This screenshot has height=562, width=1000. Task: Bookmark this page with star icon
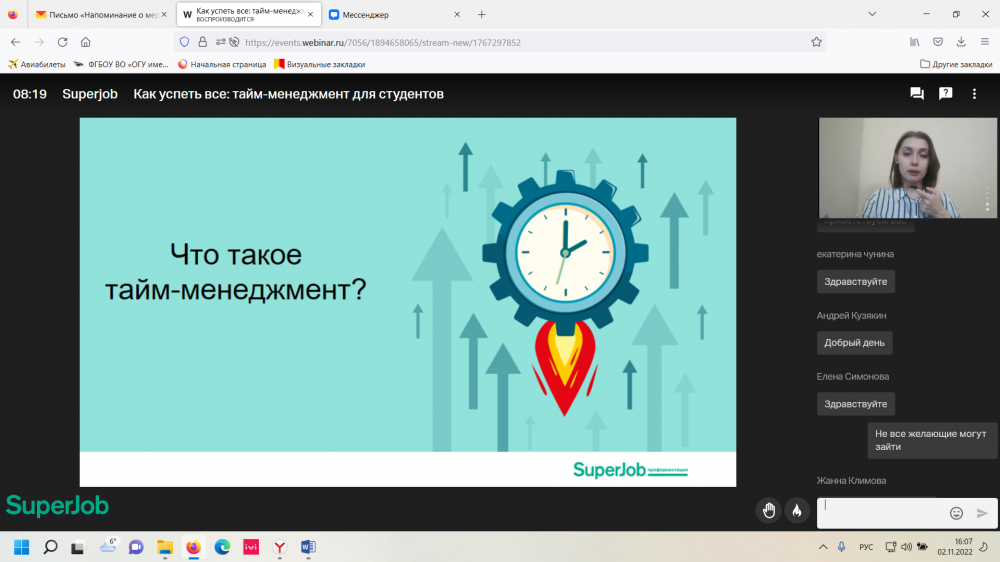816,42
